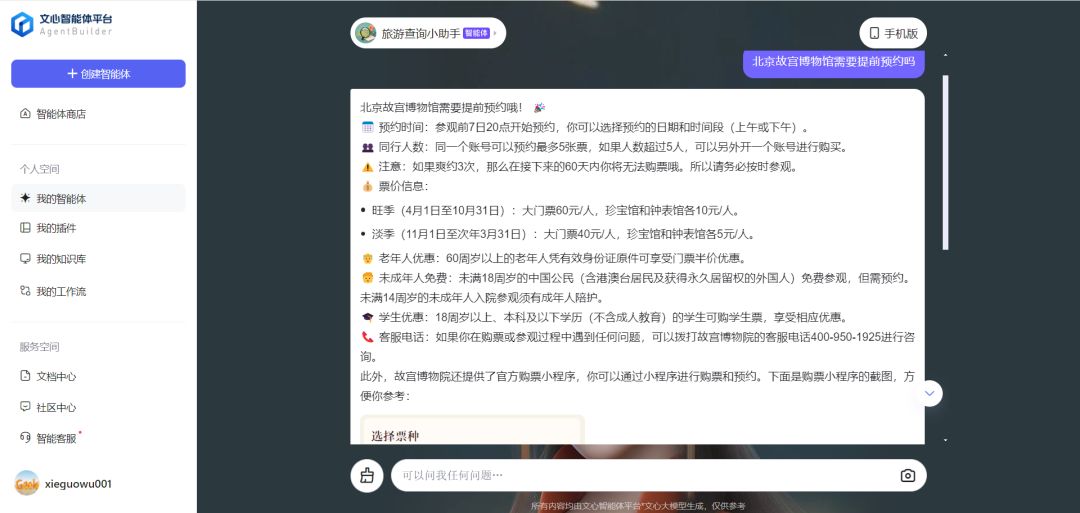Image resolution: width=1080 pixels, height=513 pixels.
Task: Click the chat scrollbar down arrow
Action: click(946, 439)
